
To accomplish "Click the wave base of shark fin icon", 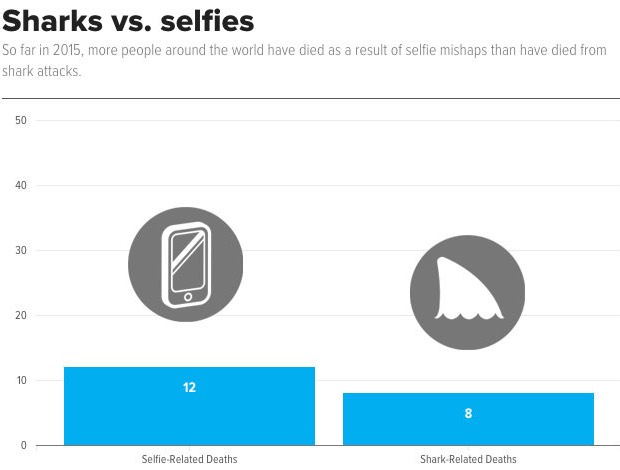I will [469, 316].
